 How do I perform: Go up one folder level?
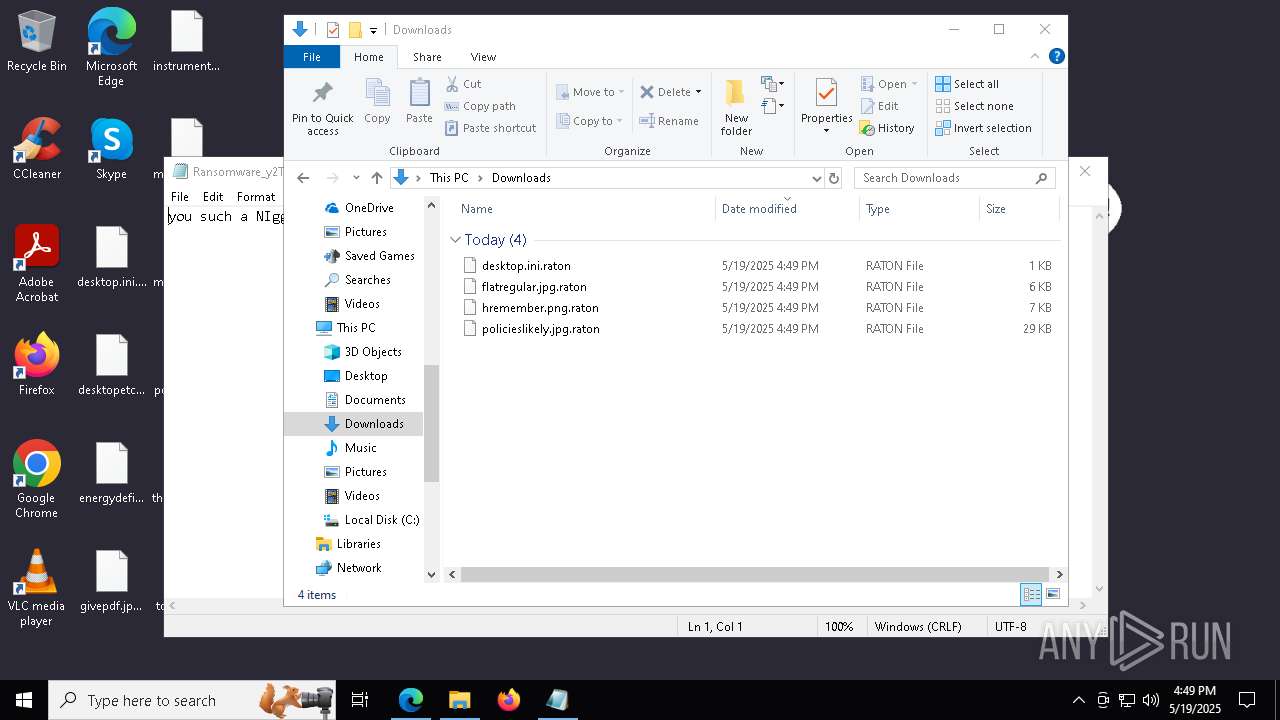(x=376, y=178)
